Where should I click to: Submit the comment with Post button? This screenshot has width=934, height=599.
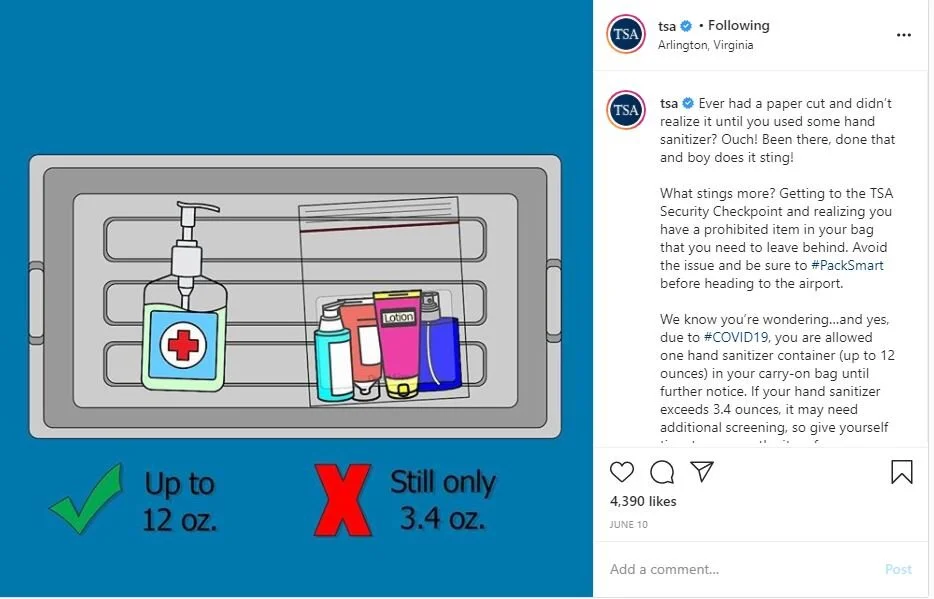(898, 569)
